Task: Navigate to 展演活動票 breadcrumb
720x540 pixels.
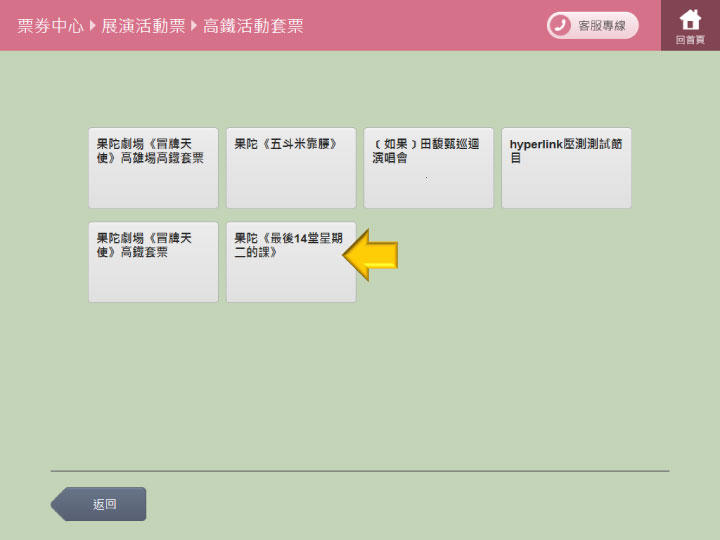Action: (x=144, y=26)
